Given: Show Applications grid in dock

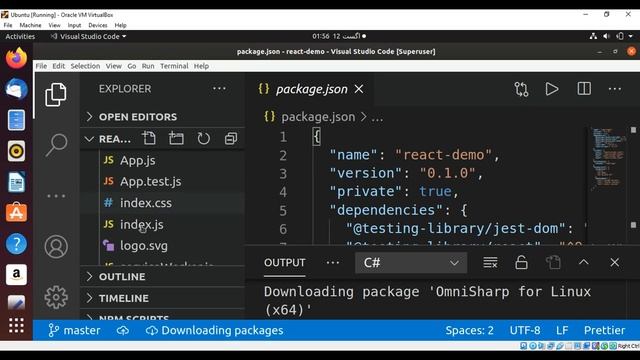Looking at the screenshot, I should tap(16, 325).
